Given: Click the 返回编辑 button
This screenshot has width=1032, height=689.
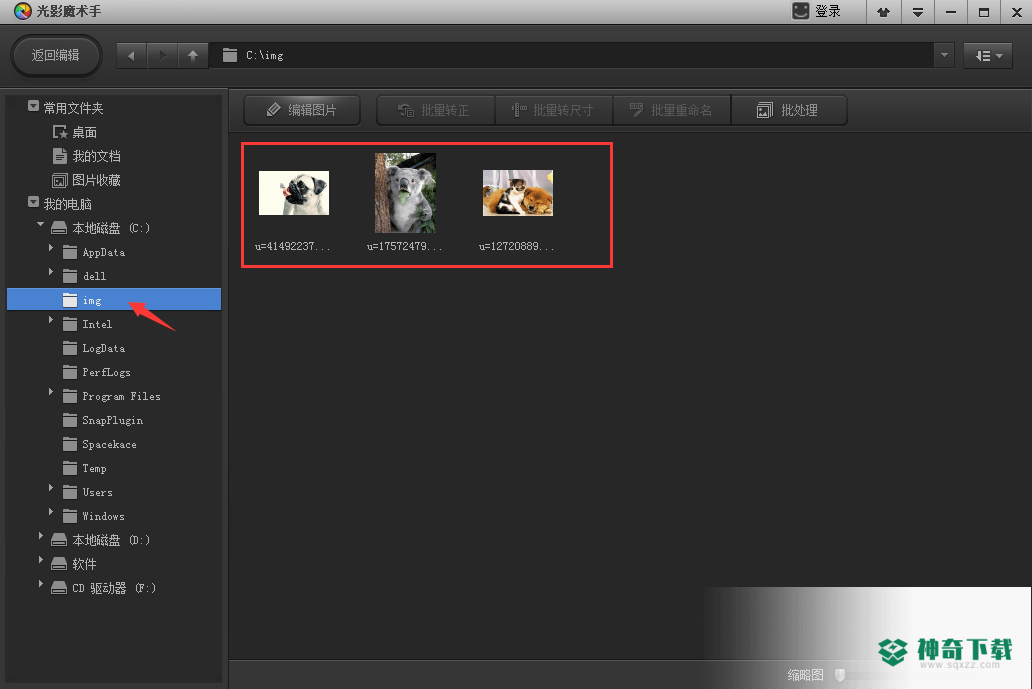Looking at the screenshot, I should pyautogui.click(x=56, y=55).
